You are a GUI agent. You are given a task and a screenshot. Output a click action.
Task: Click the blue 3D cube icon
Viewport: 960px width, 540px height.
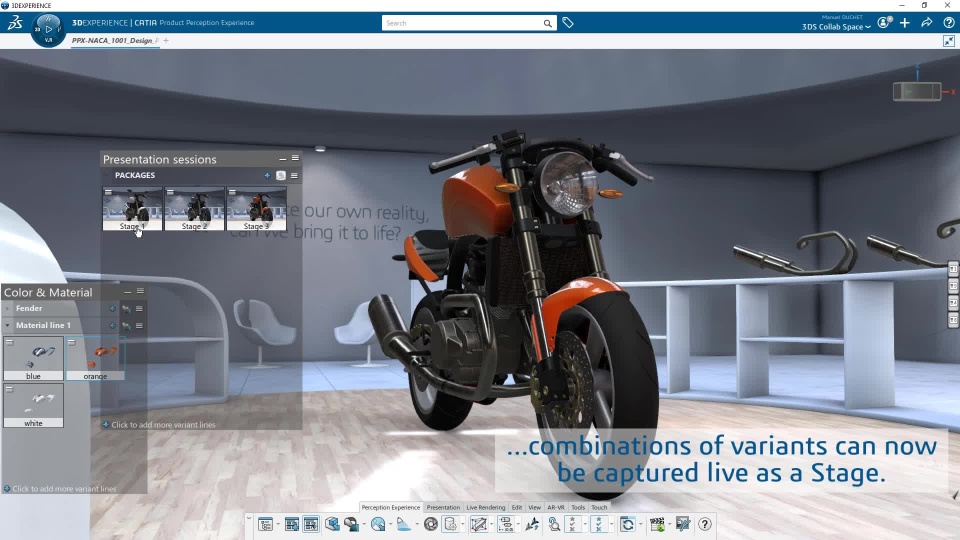(332, 524)
